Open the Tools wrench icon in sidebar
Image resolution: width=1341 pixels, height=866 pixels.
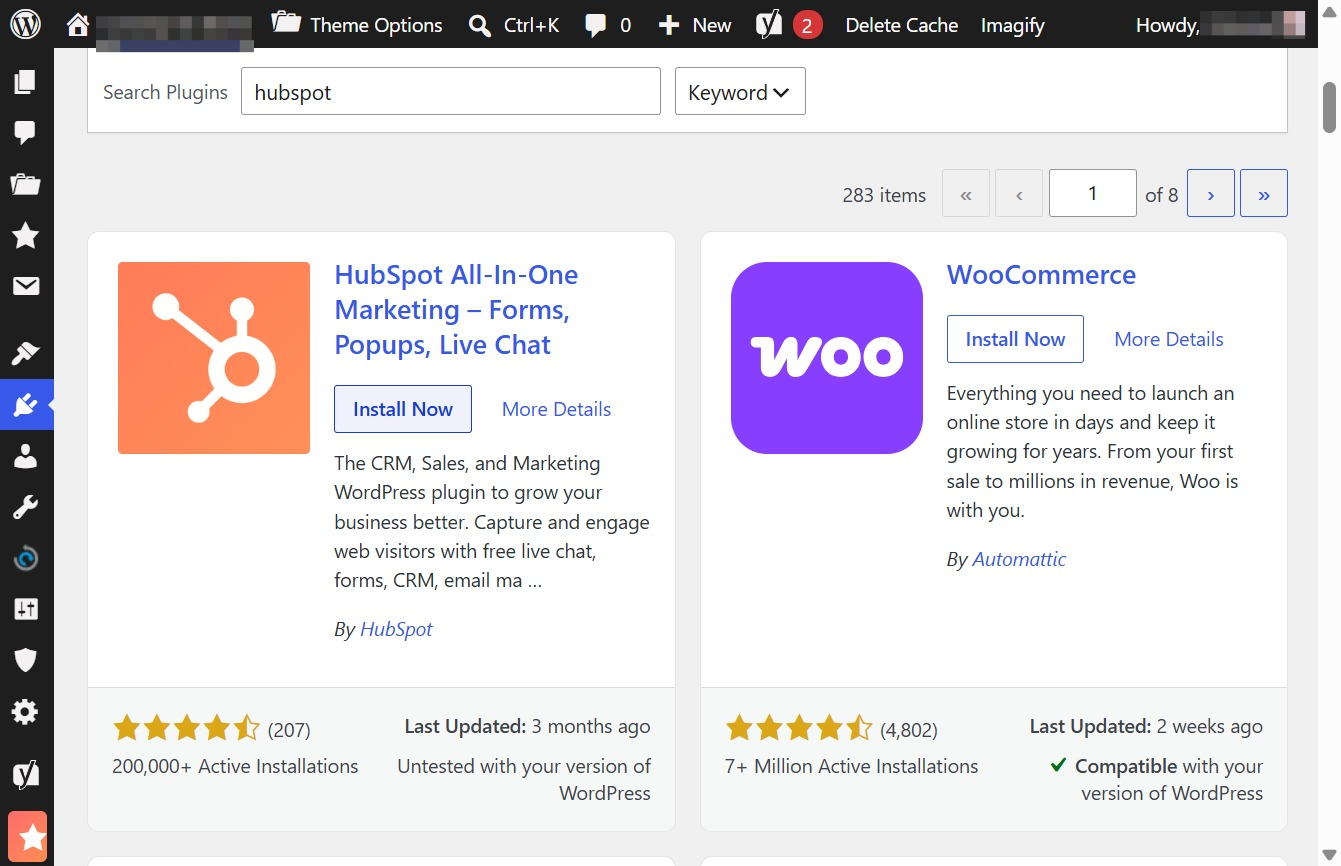(25, 507)
